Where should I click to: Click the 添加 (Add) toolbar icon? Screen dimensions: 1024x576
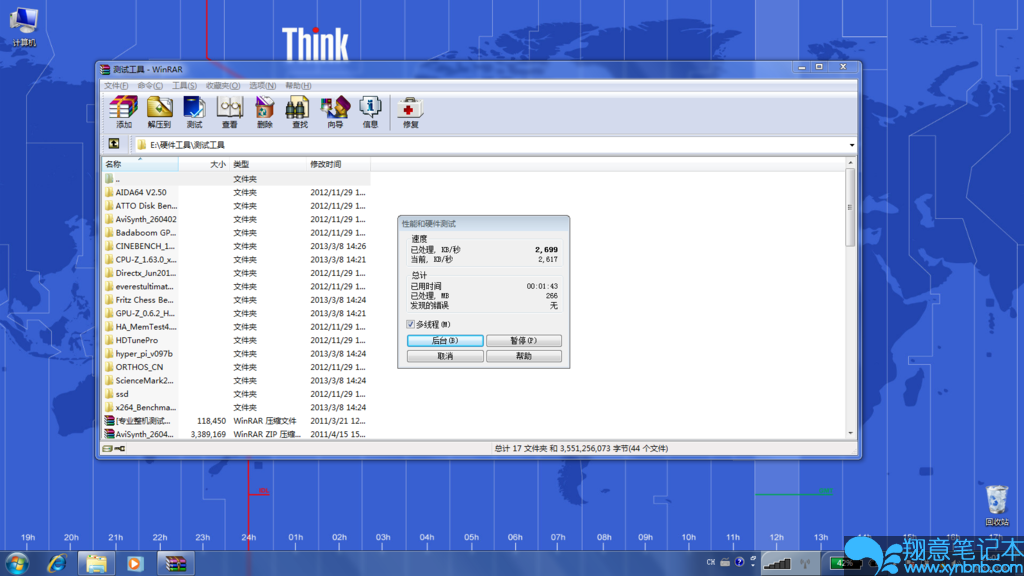pyautogui.click(x=124, y=111)
